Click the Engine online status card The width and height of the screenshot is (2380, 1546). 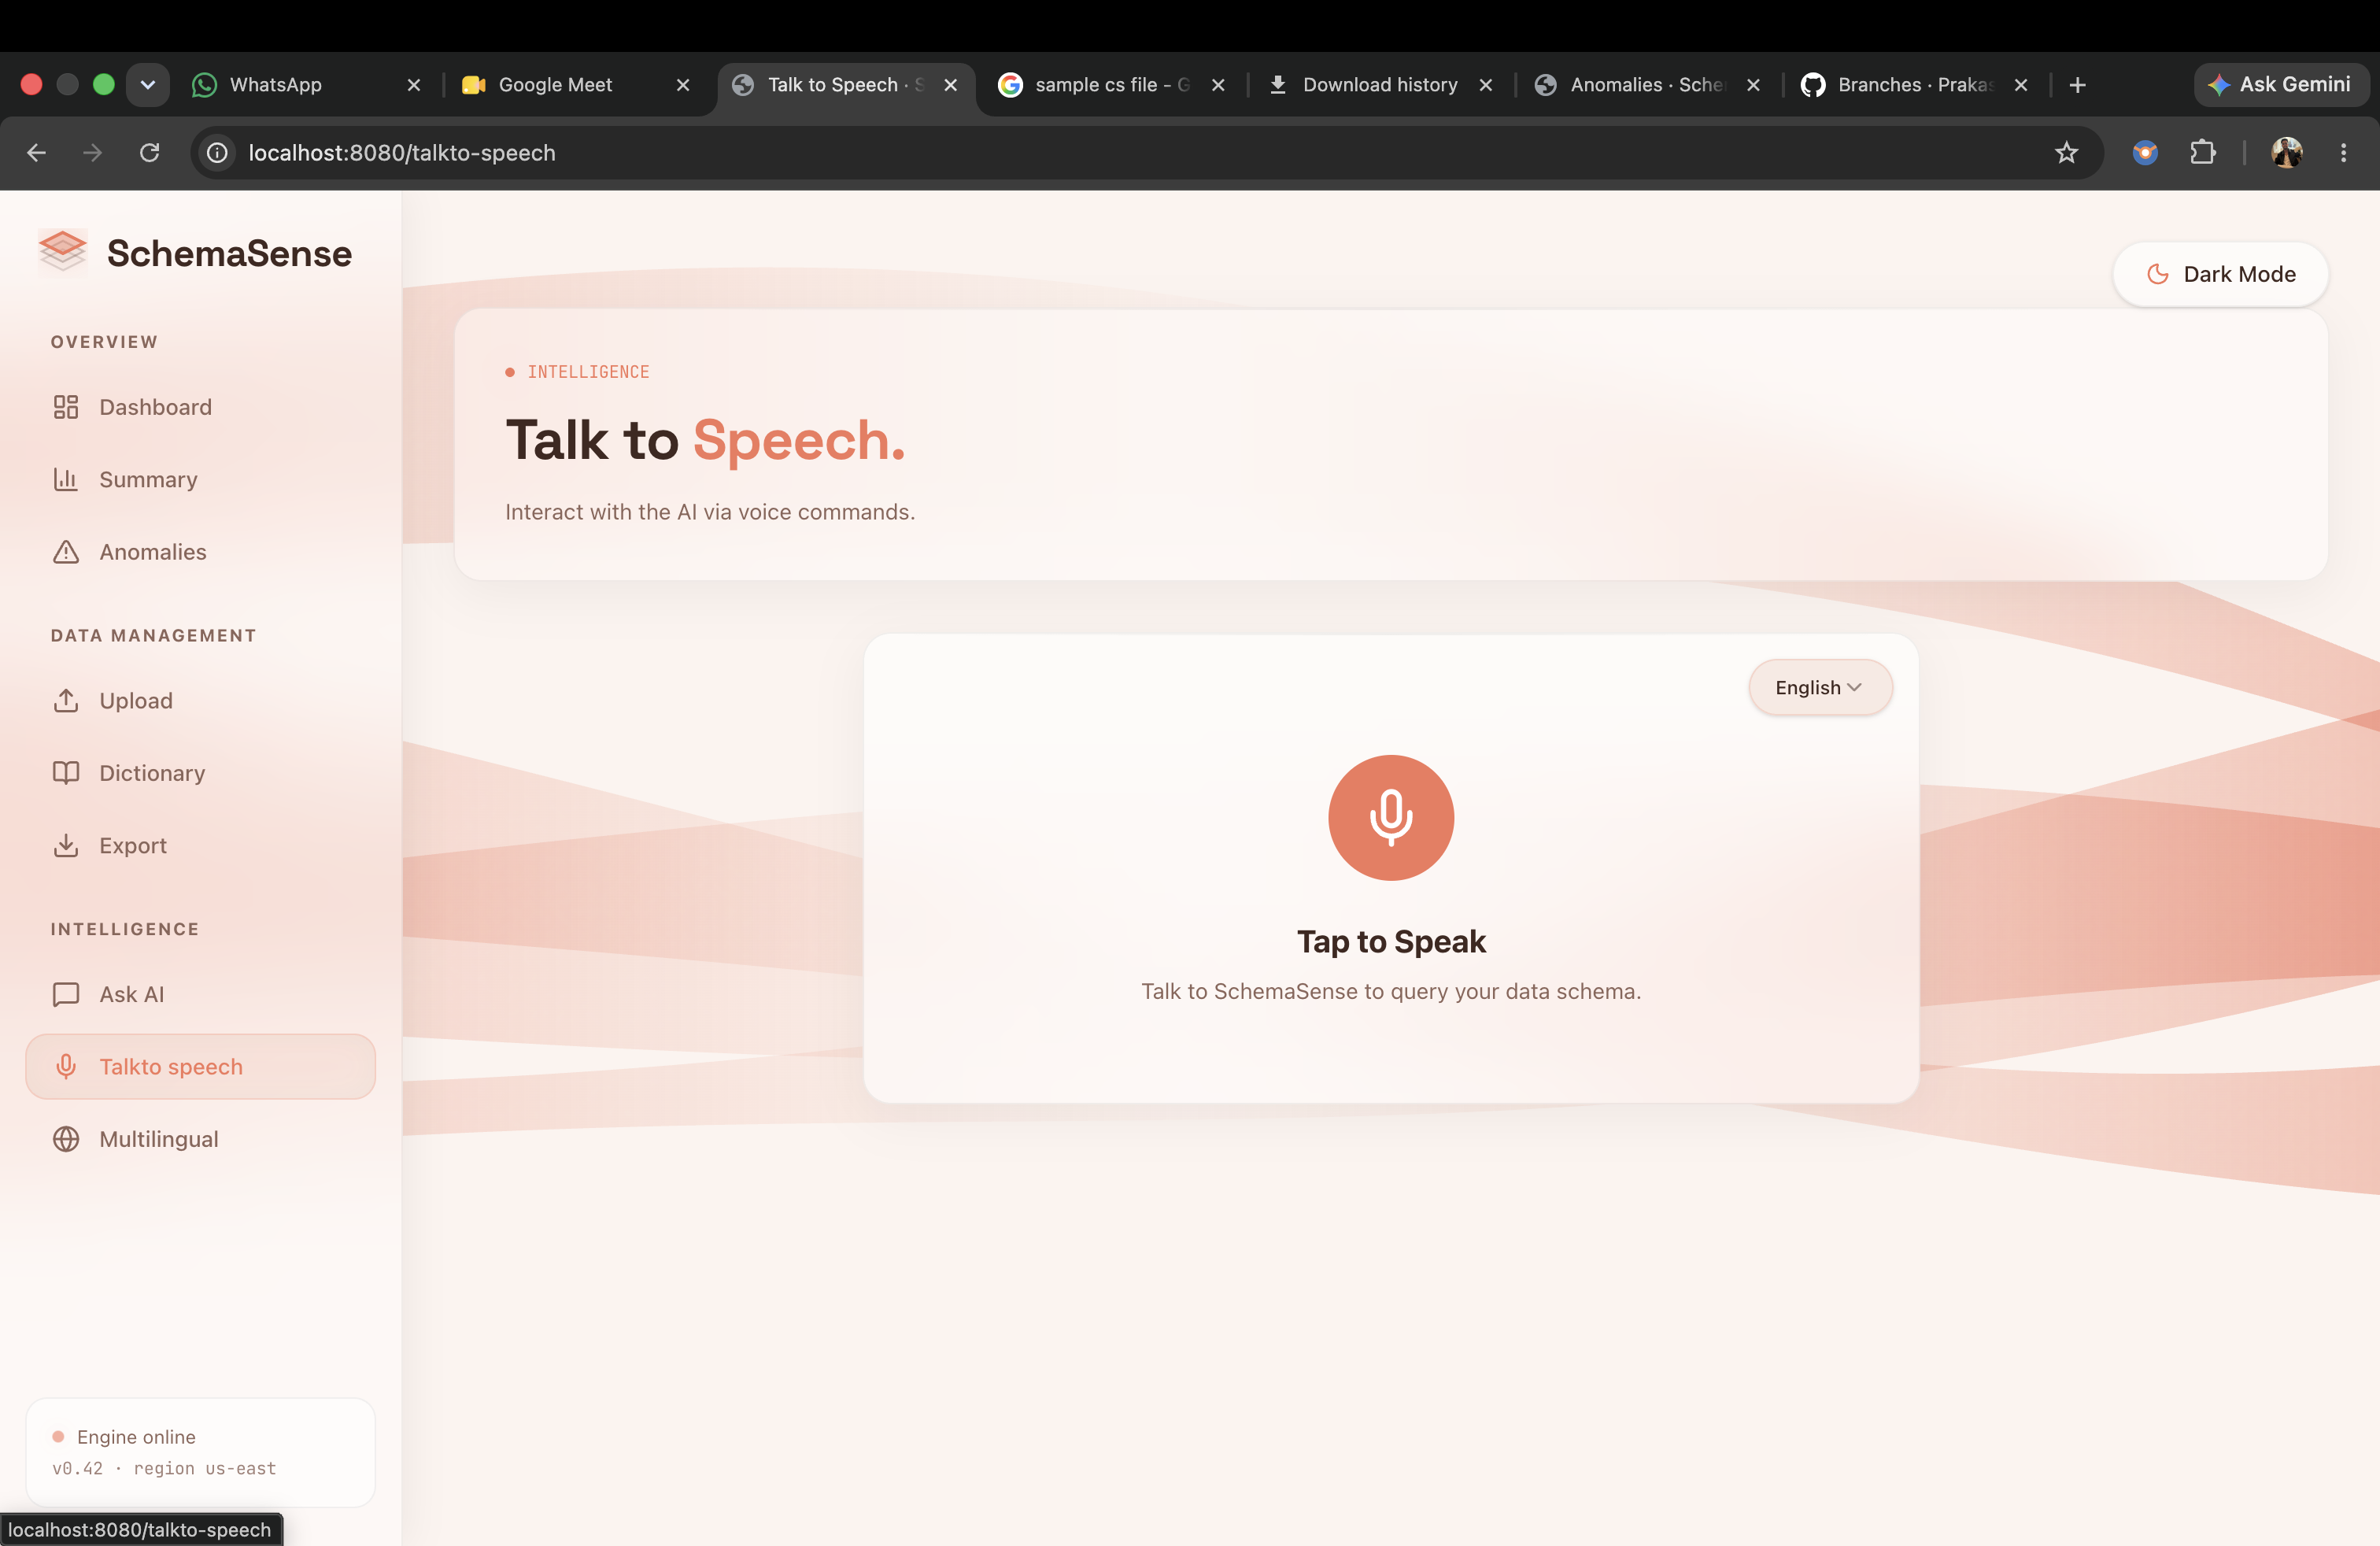pos(200,1452)
